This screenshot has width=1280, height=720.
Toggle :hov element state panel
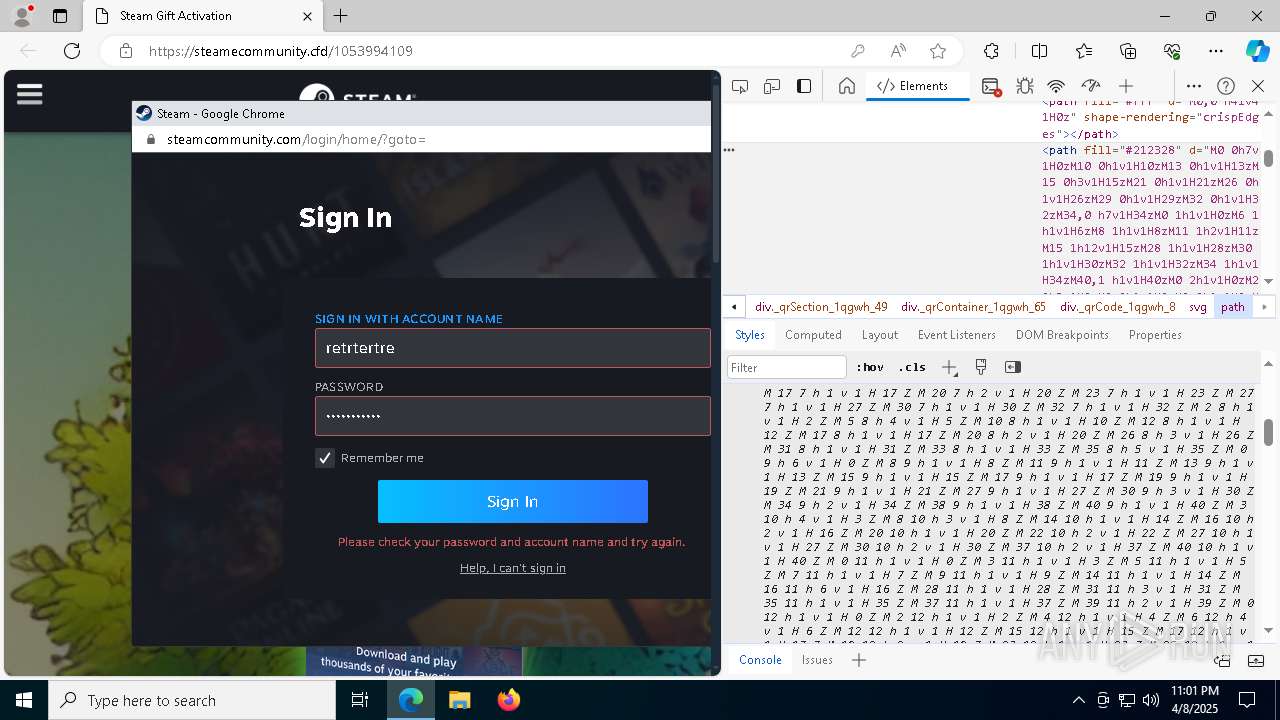pyautogui.click(x=870, y=367)
